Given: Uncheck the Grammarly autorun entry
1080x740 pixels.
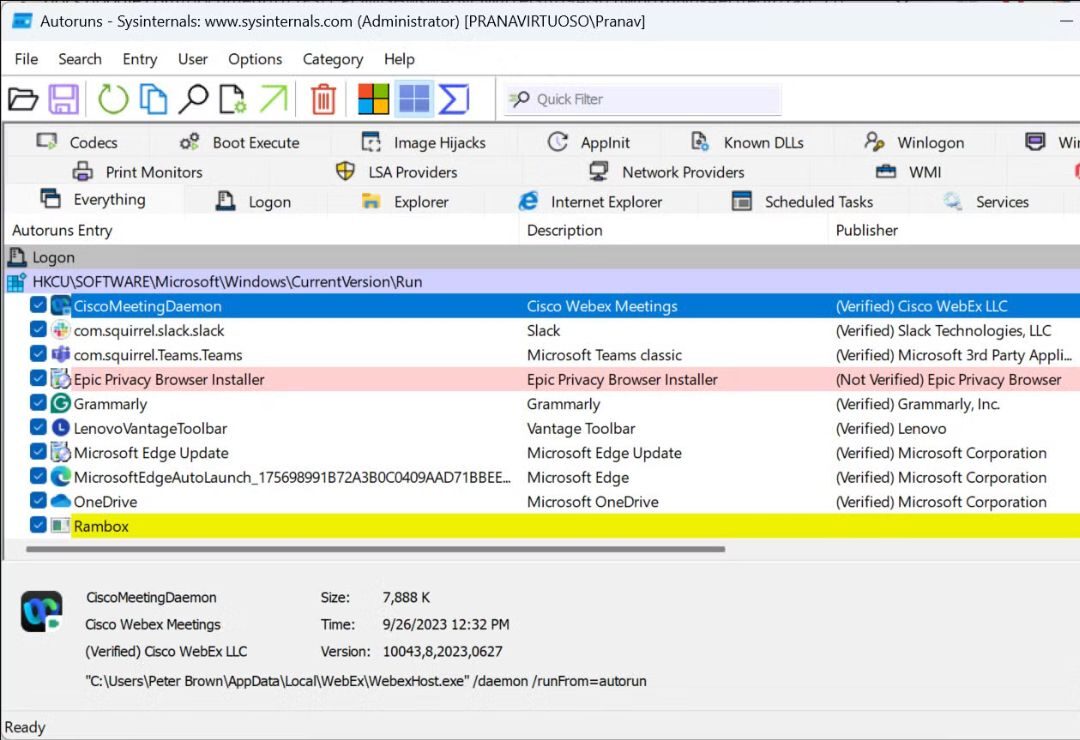Looking at the screenshot, I should pos(37,404).
